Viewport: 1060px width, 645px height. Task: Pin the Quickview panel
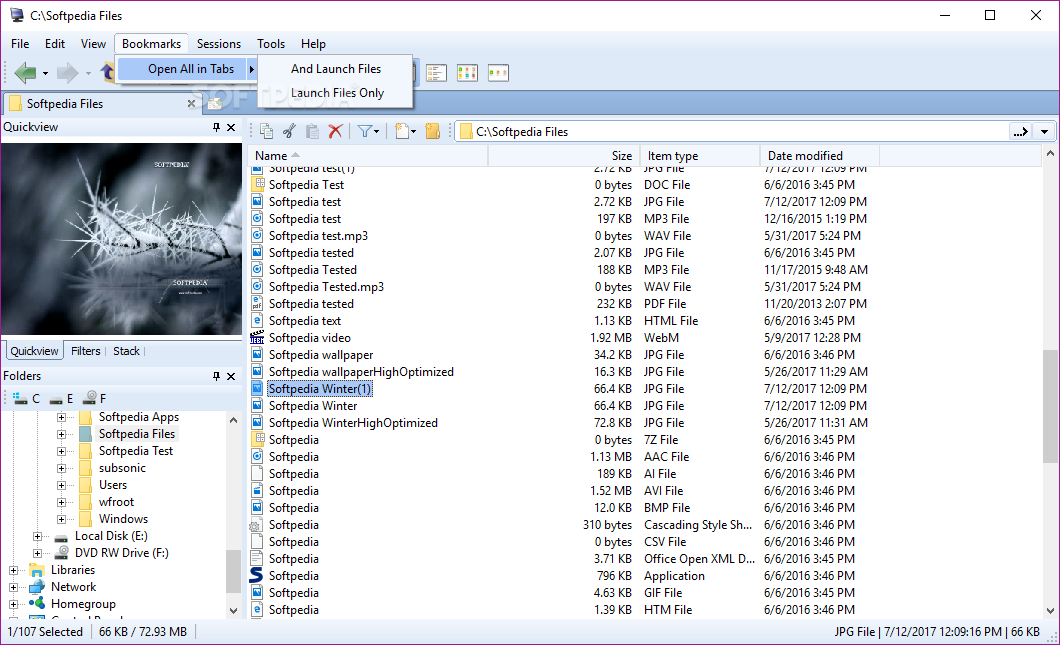[x=216, y=127]
